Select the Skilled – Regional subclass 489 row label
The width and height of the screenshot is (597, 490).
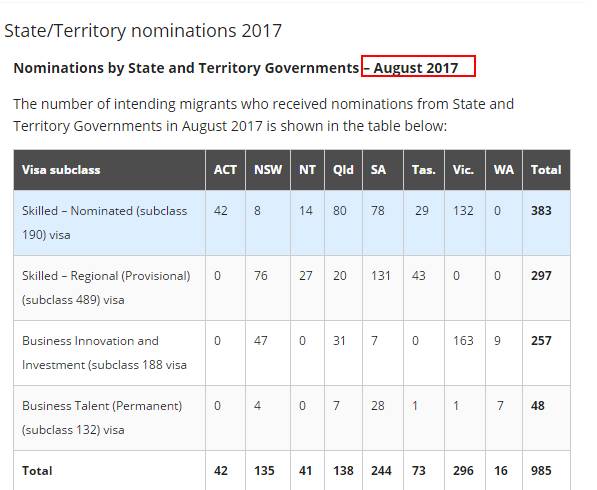(x=106, y=288)
